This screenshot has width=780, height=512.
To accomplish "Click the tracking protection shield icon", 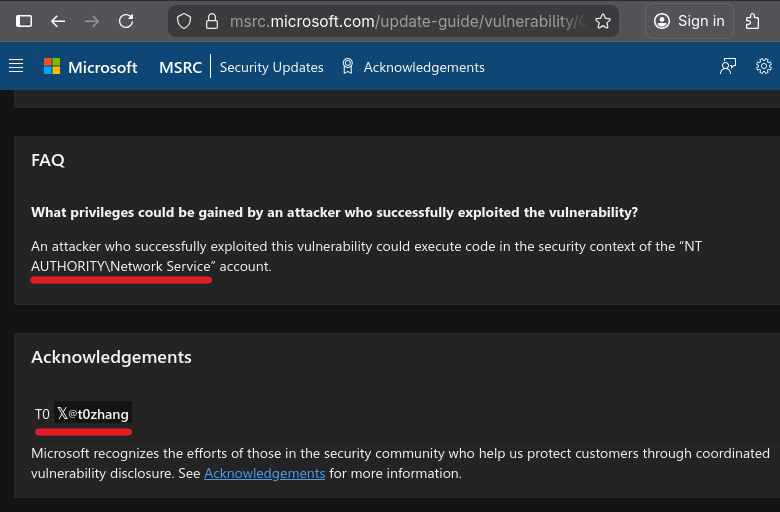I will coord(183,21).
